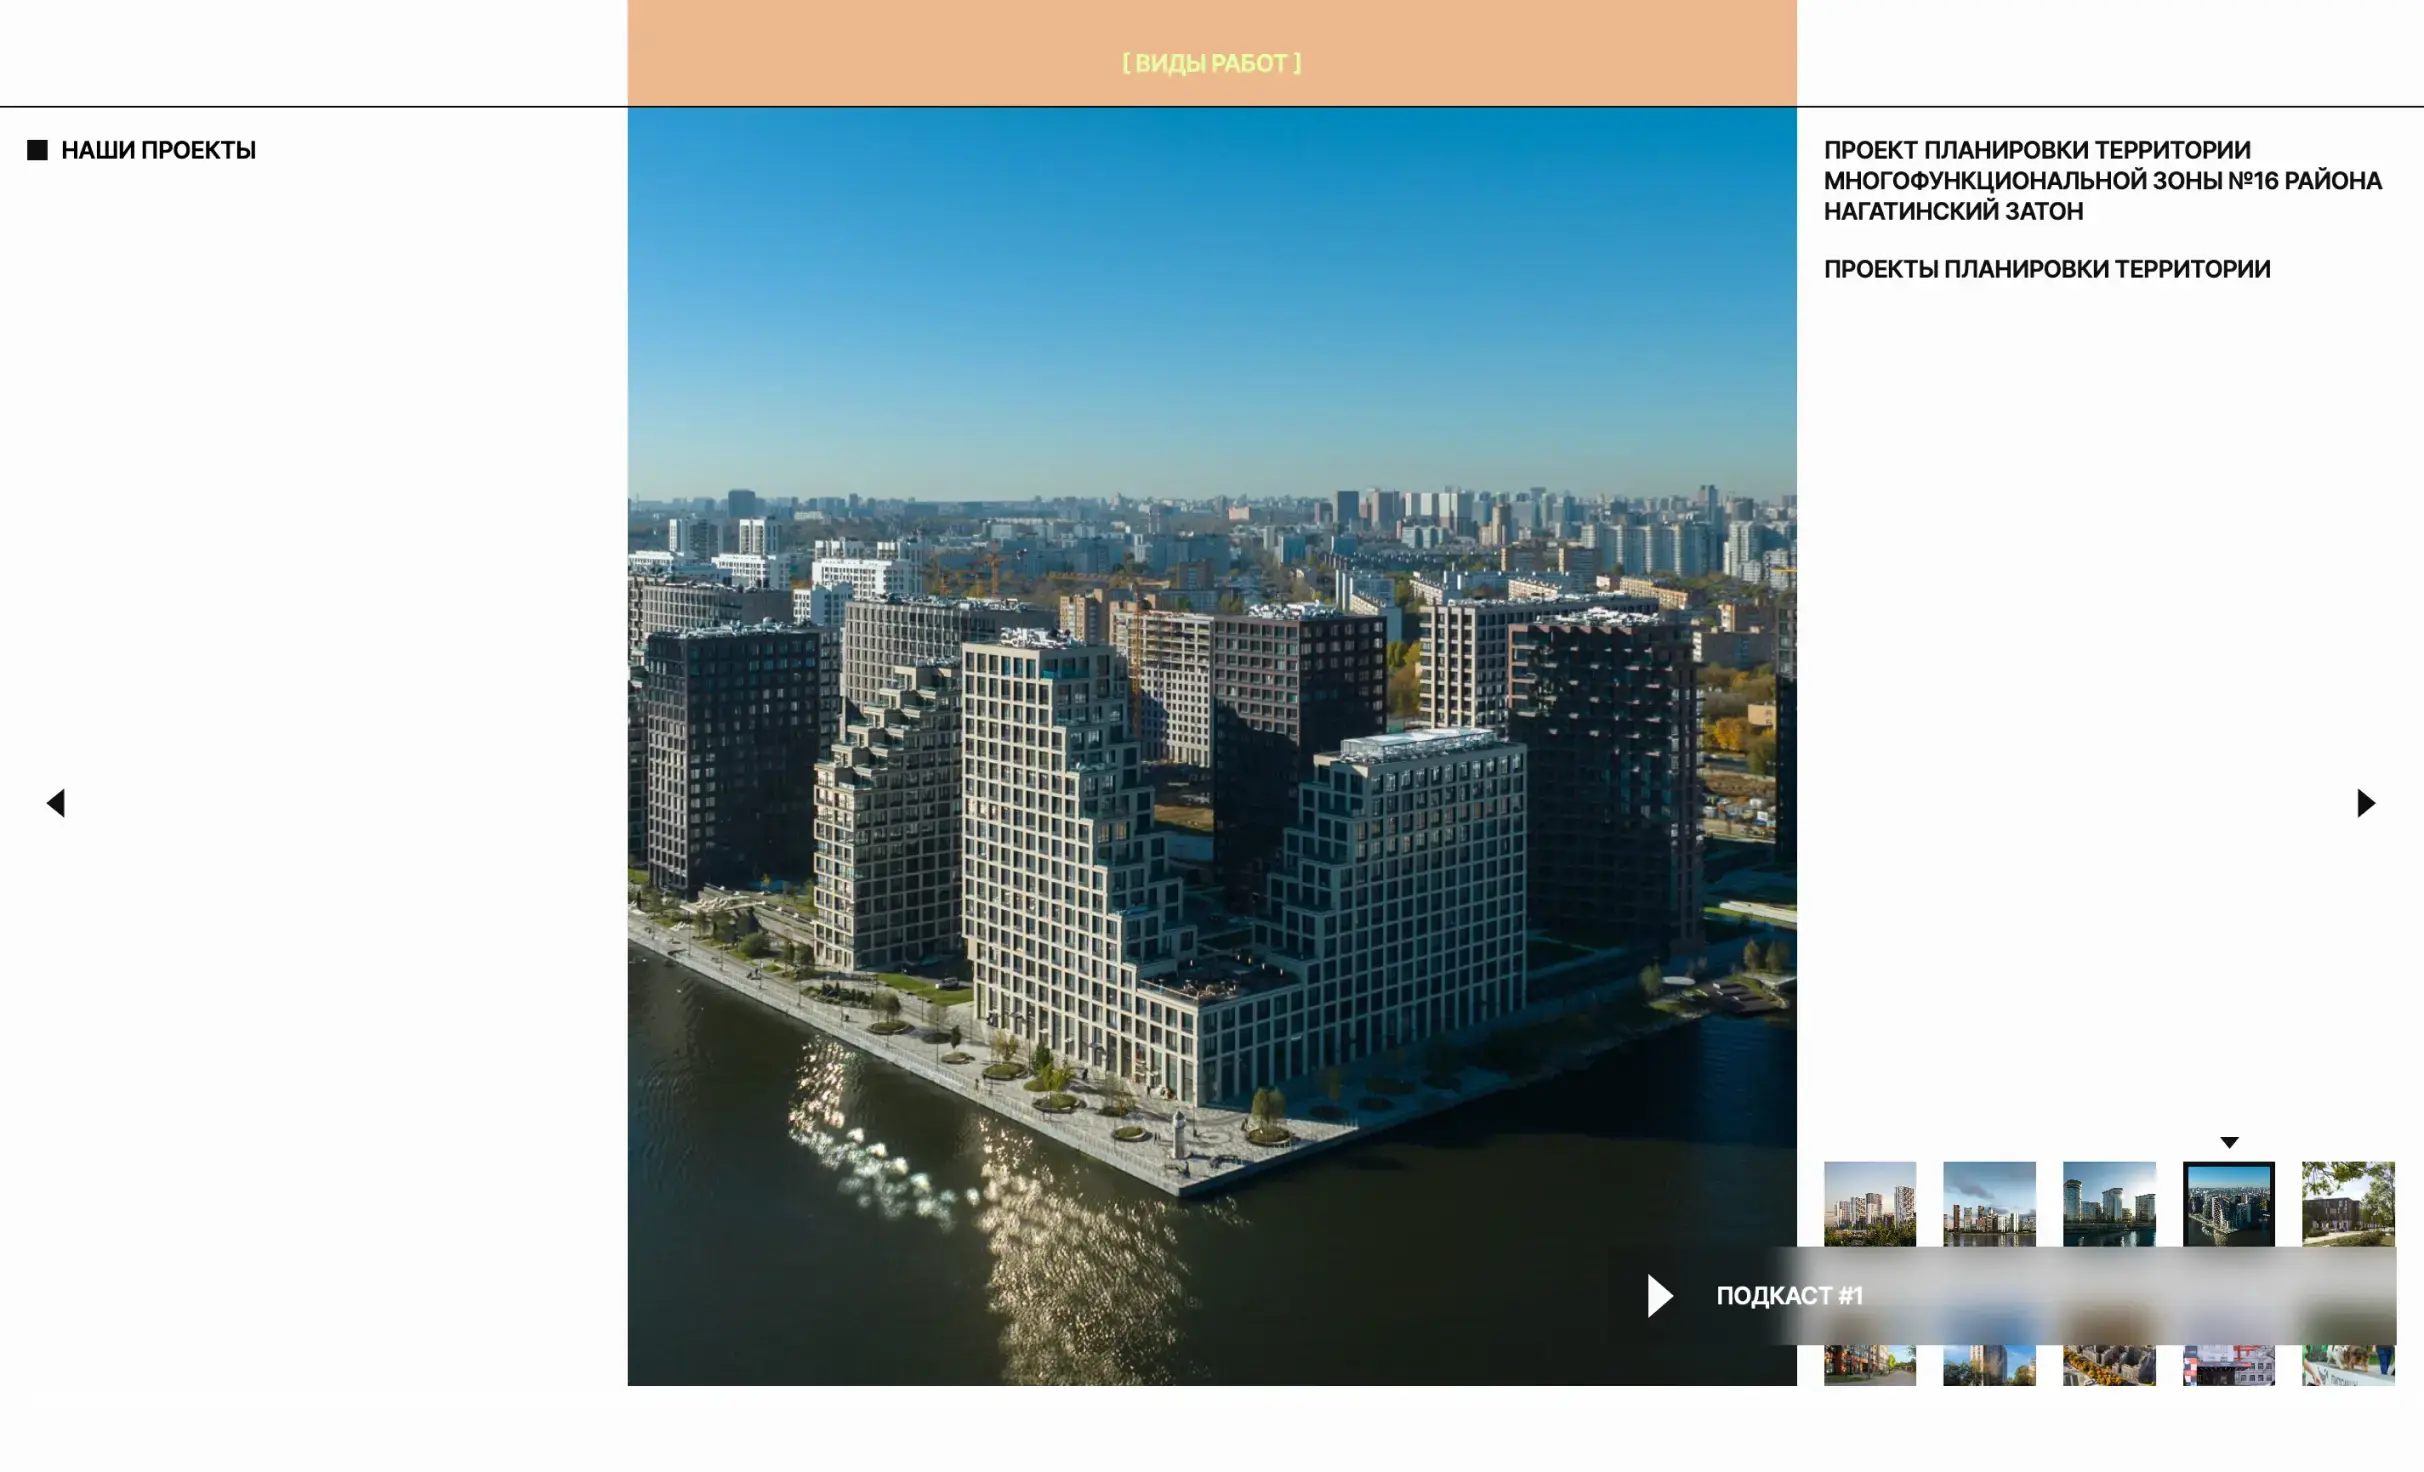
Task: Select first thumbnail with multicolored towers
Action: (x=1869, y=1203)
